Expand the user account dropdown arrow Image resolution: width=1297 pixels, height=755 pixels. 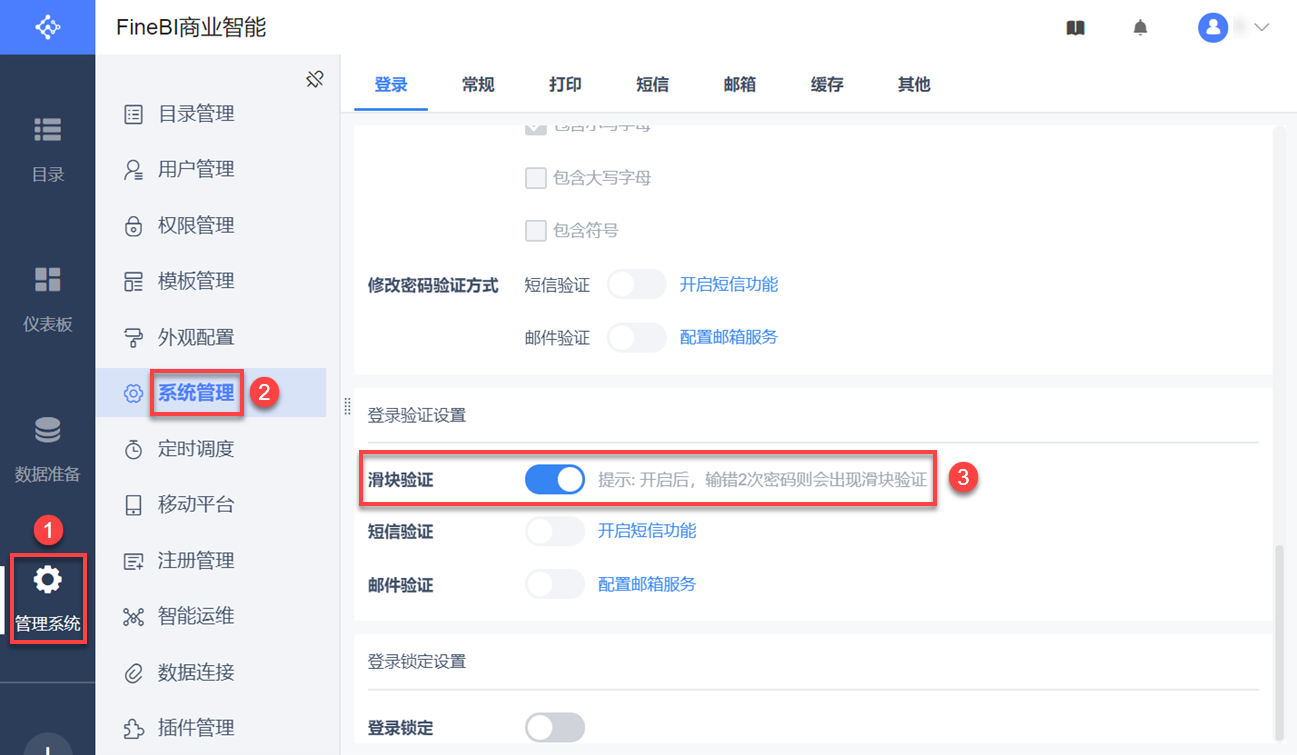(x=1261, y=28)
